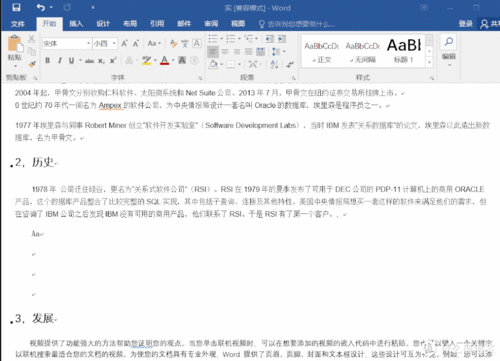Expand the styles gallery More arrow
The height and width of the screenshot is (361, 500).
(429, 62)
